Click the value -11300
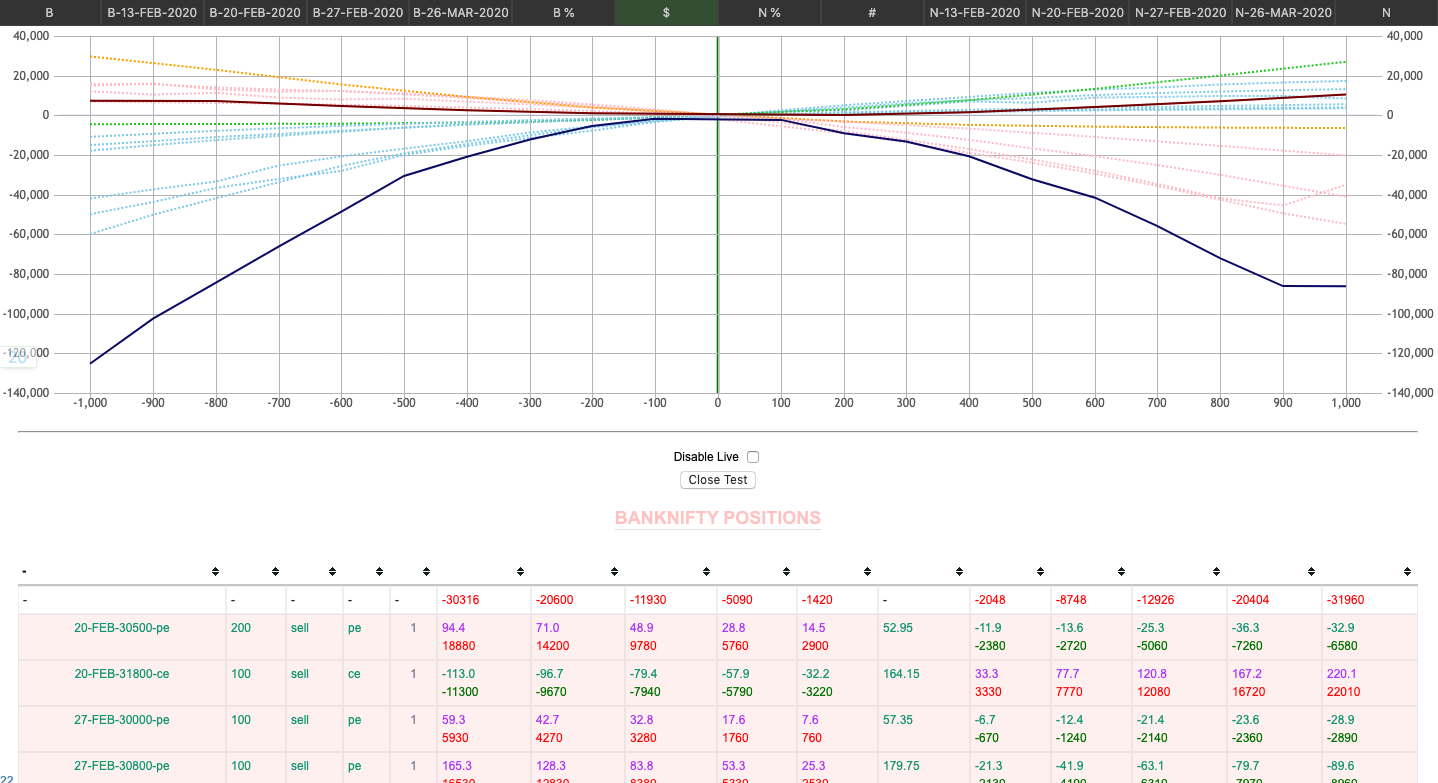Screen dimensions: 1438x783 [460, 692]
